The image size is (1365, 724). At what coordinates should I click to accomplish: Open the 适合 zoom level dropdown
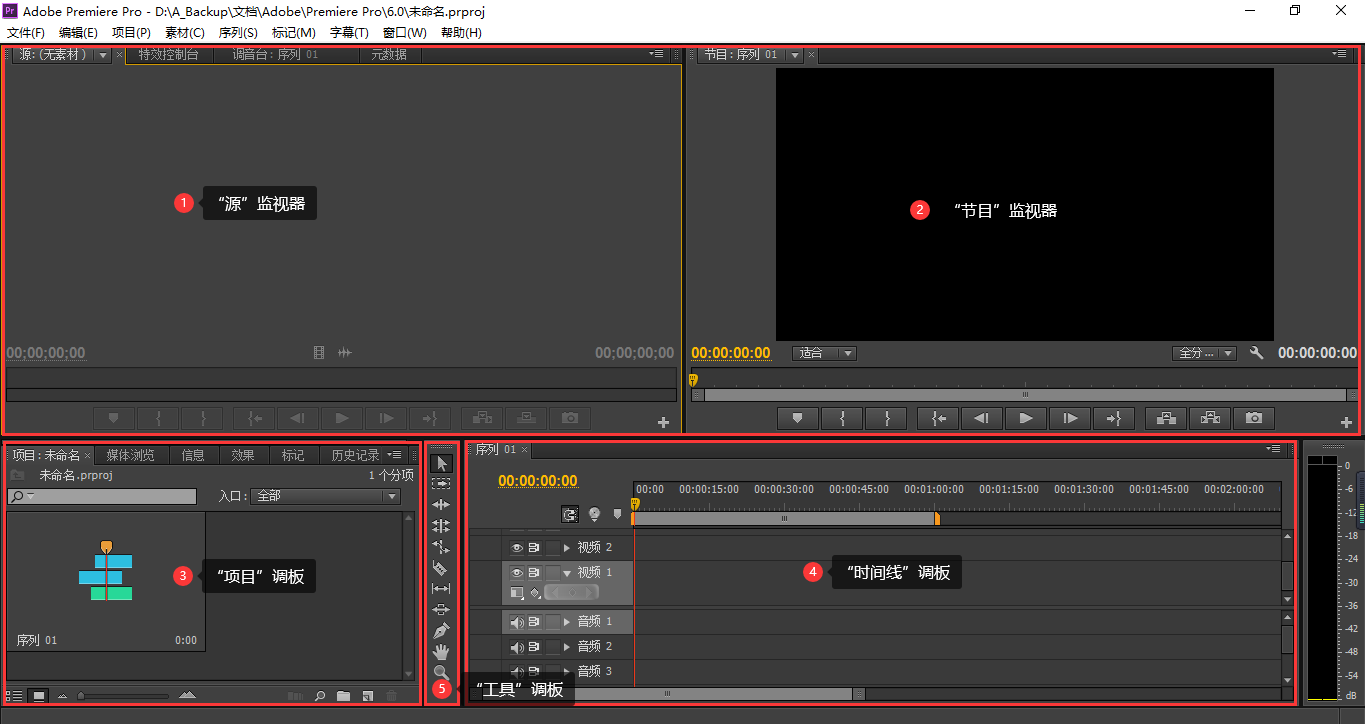click(x=824, y=353)
